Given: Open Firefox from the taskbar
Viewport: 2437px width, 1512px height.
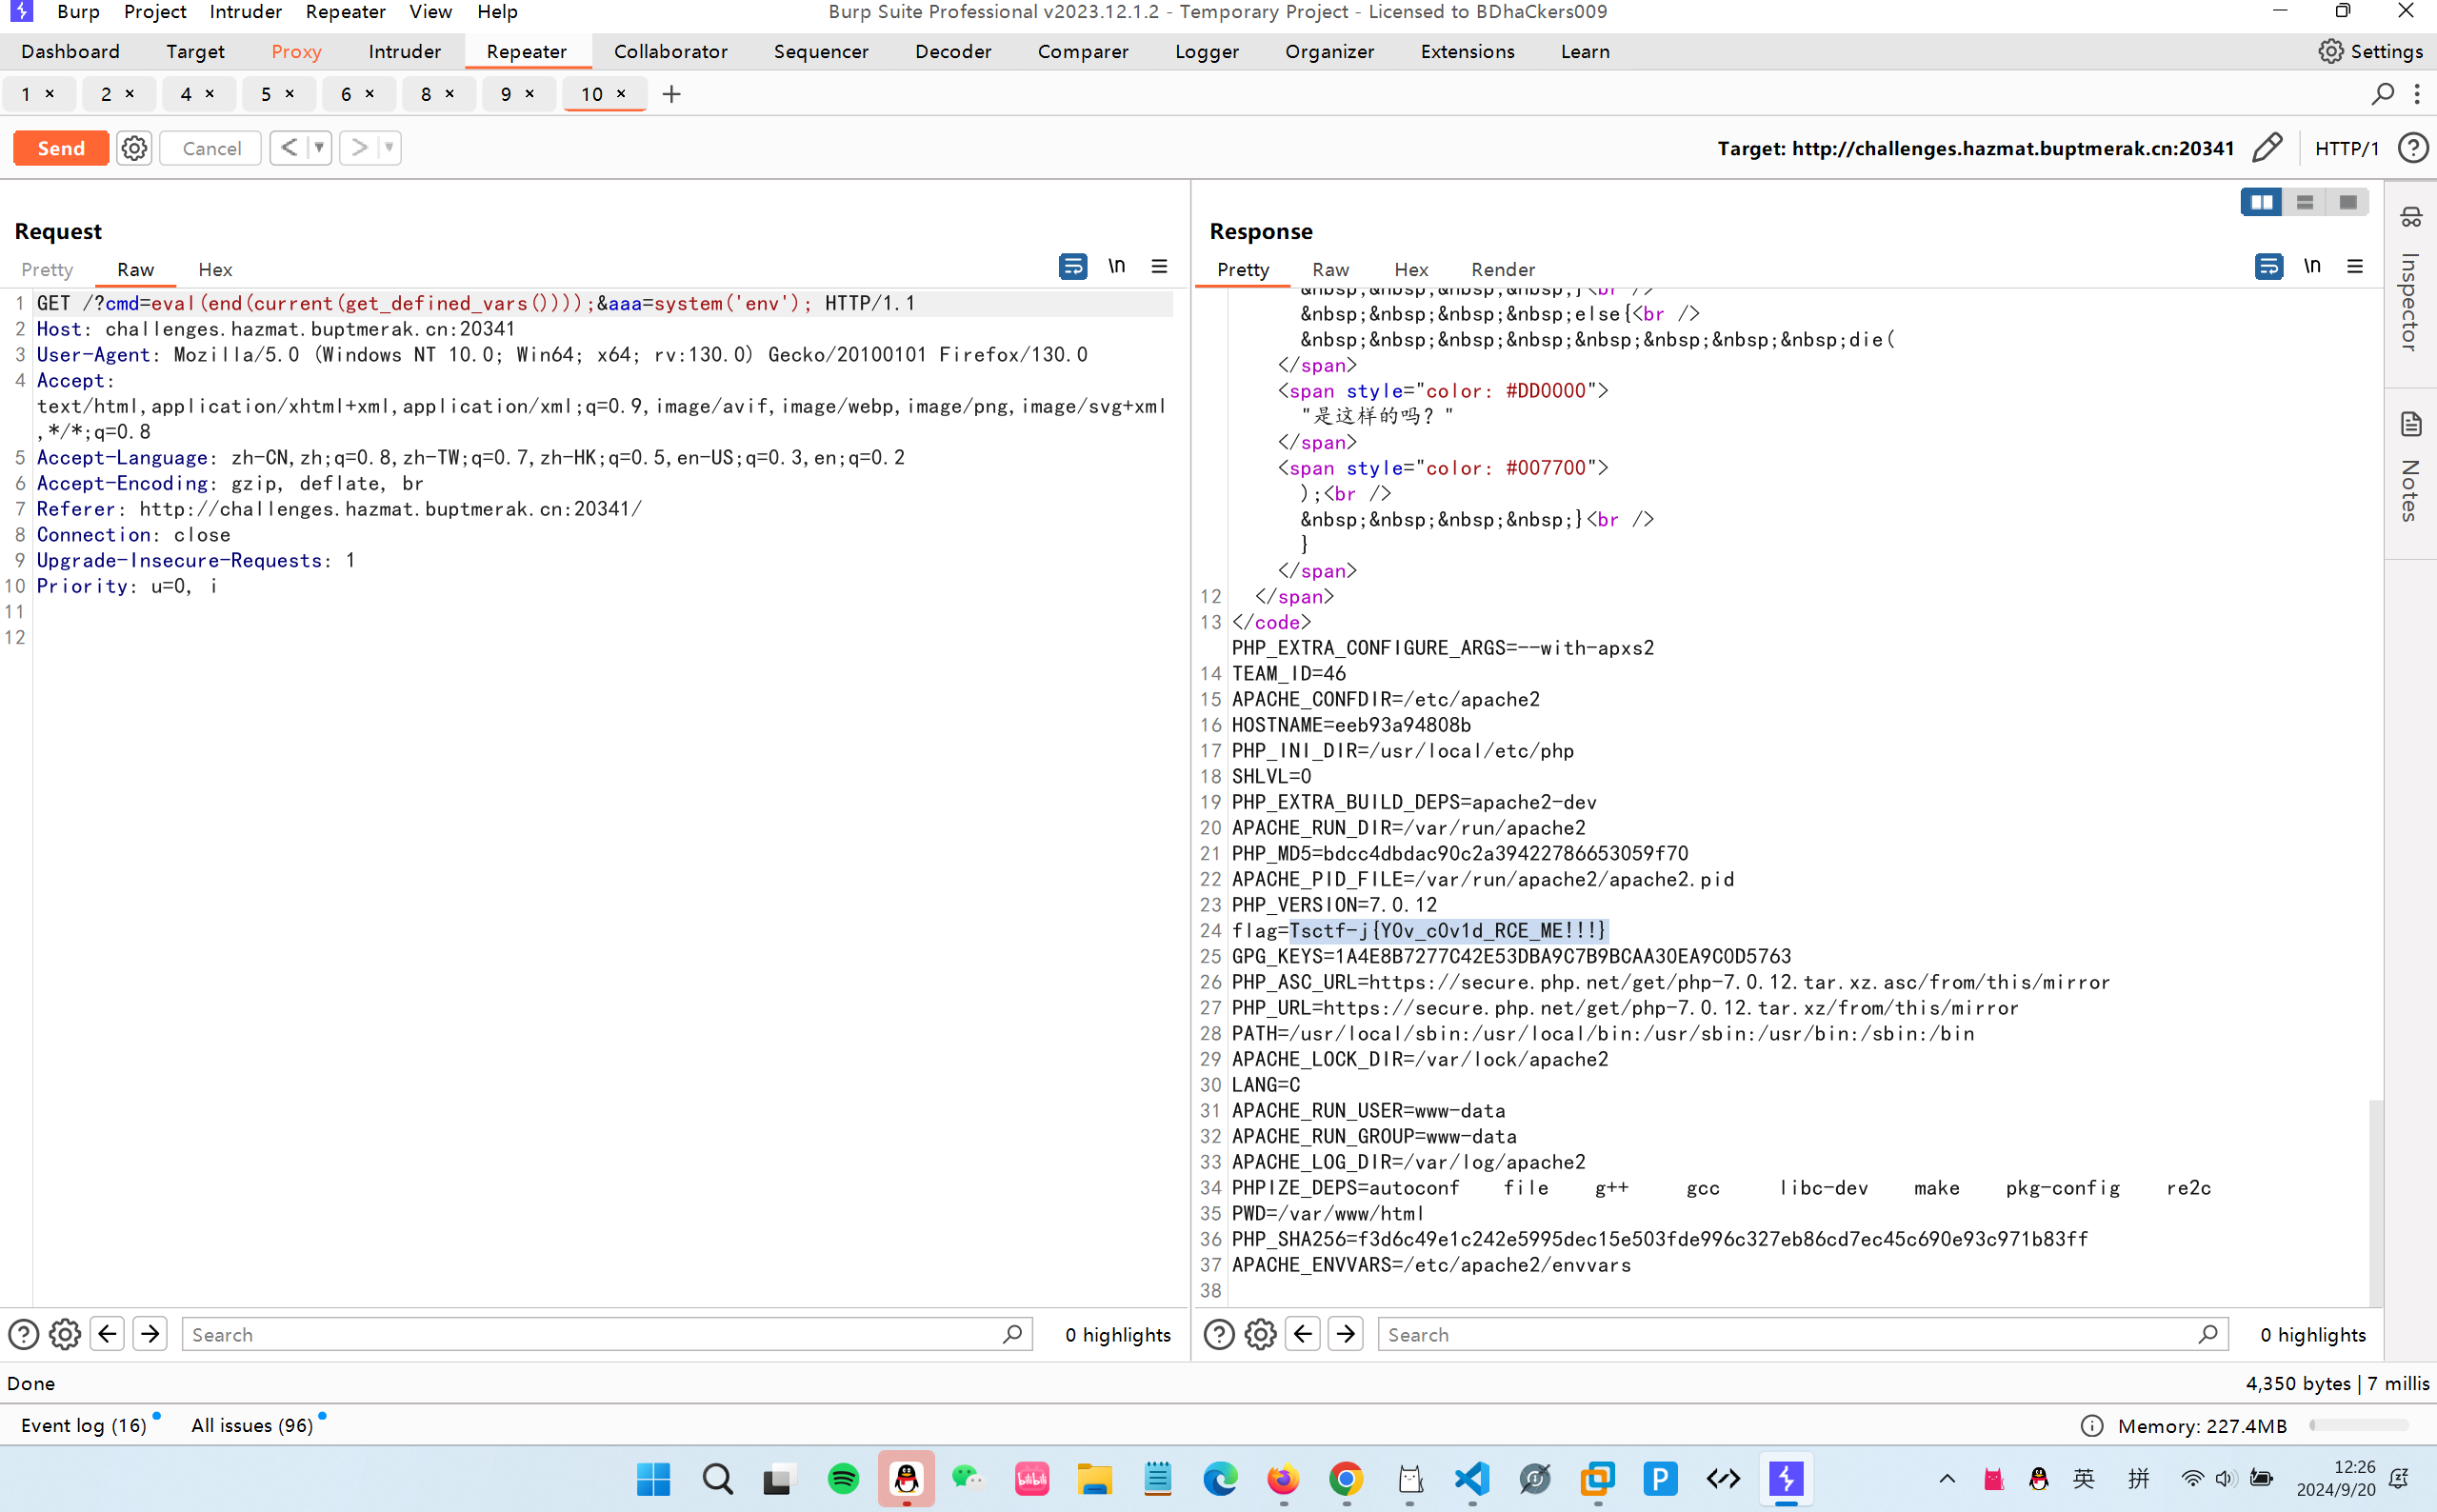Looking at the screenshot, I should tap(1283, 1478).
